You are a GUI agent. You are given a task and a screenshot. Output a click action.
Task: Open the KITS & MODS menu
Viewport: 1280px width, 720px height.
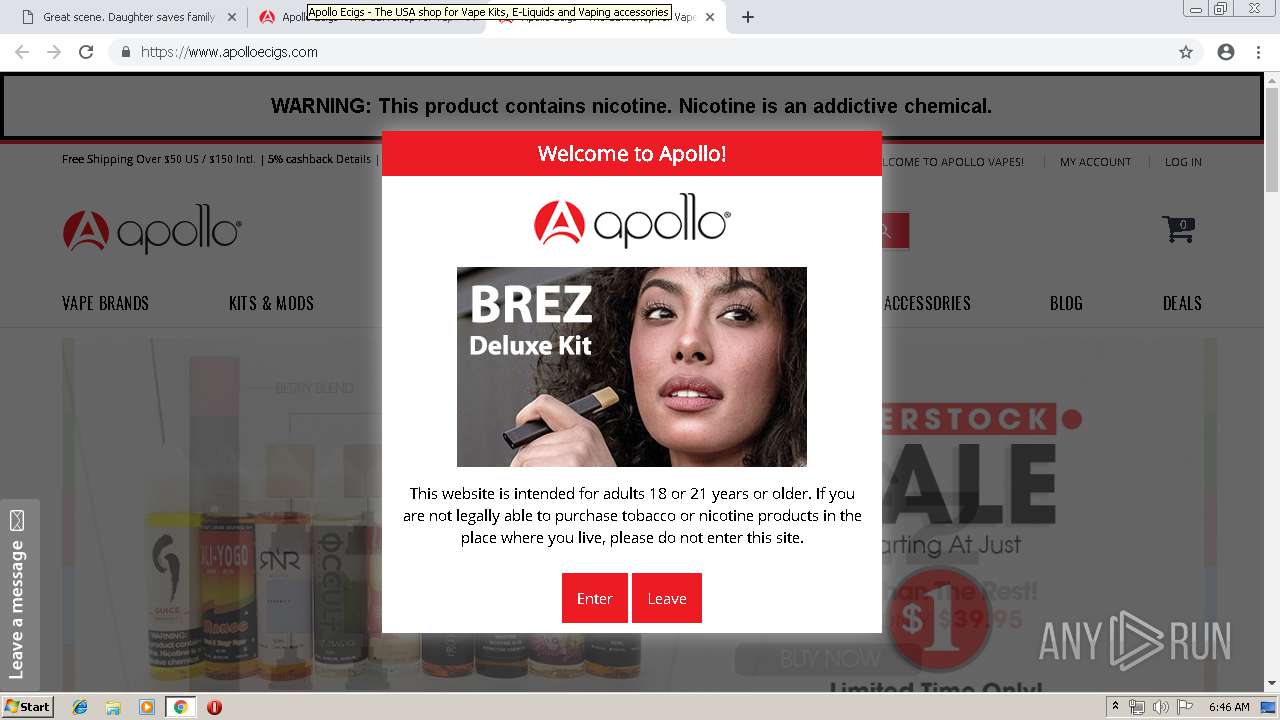271,303
